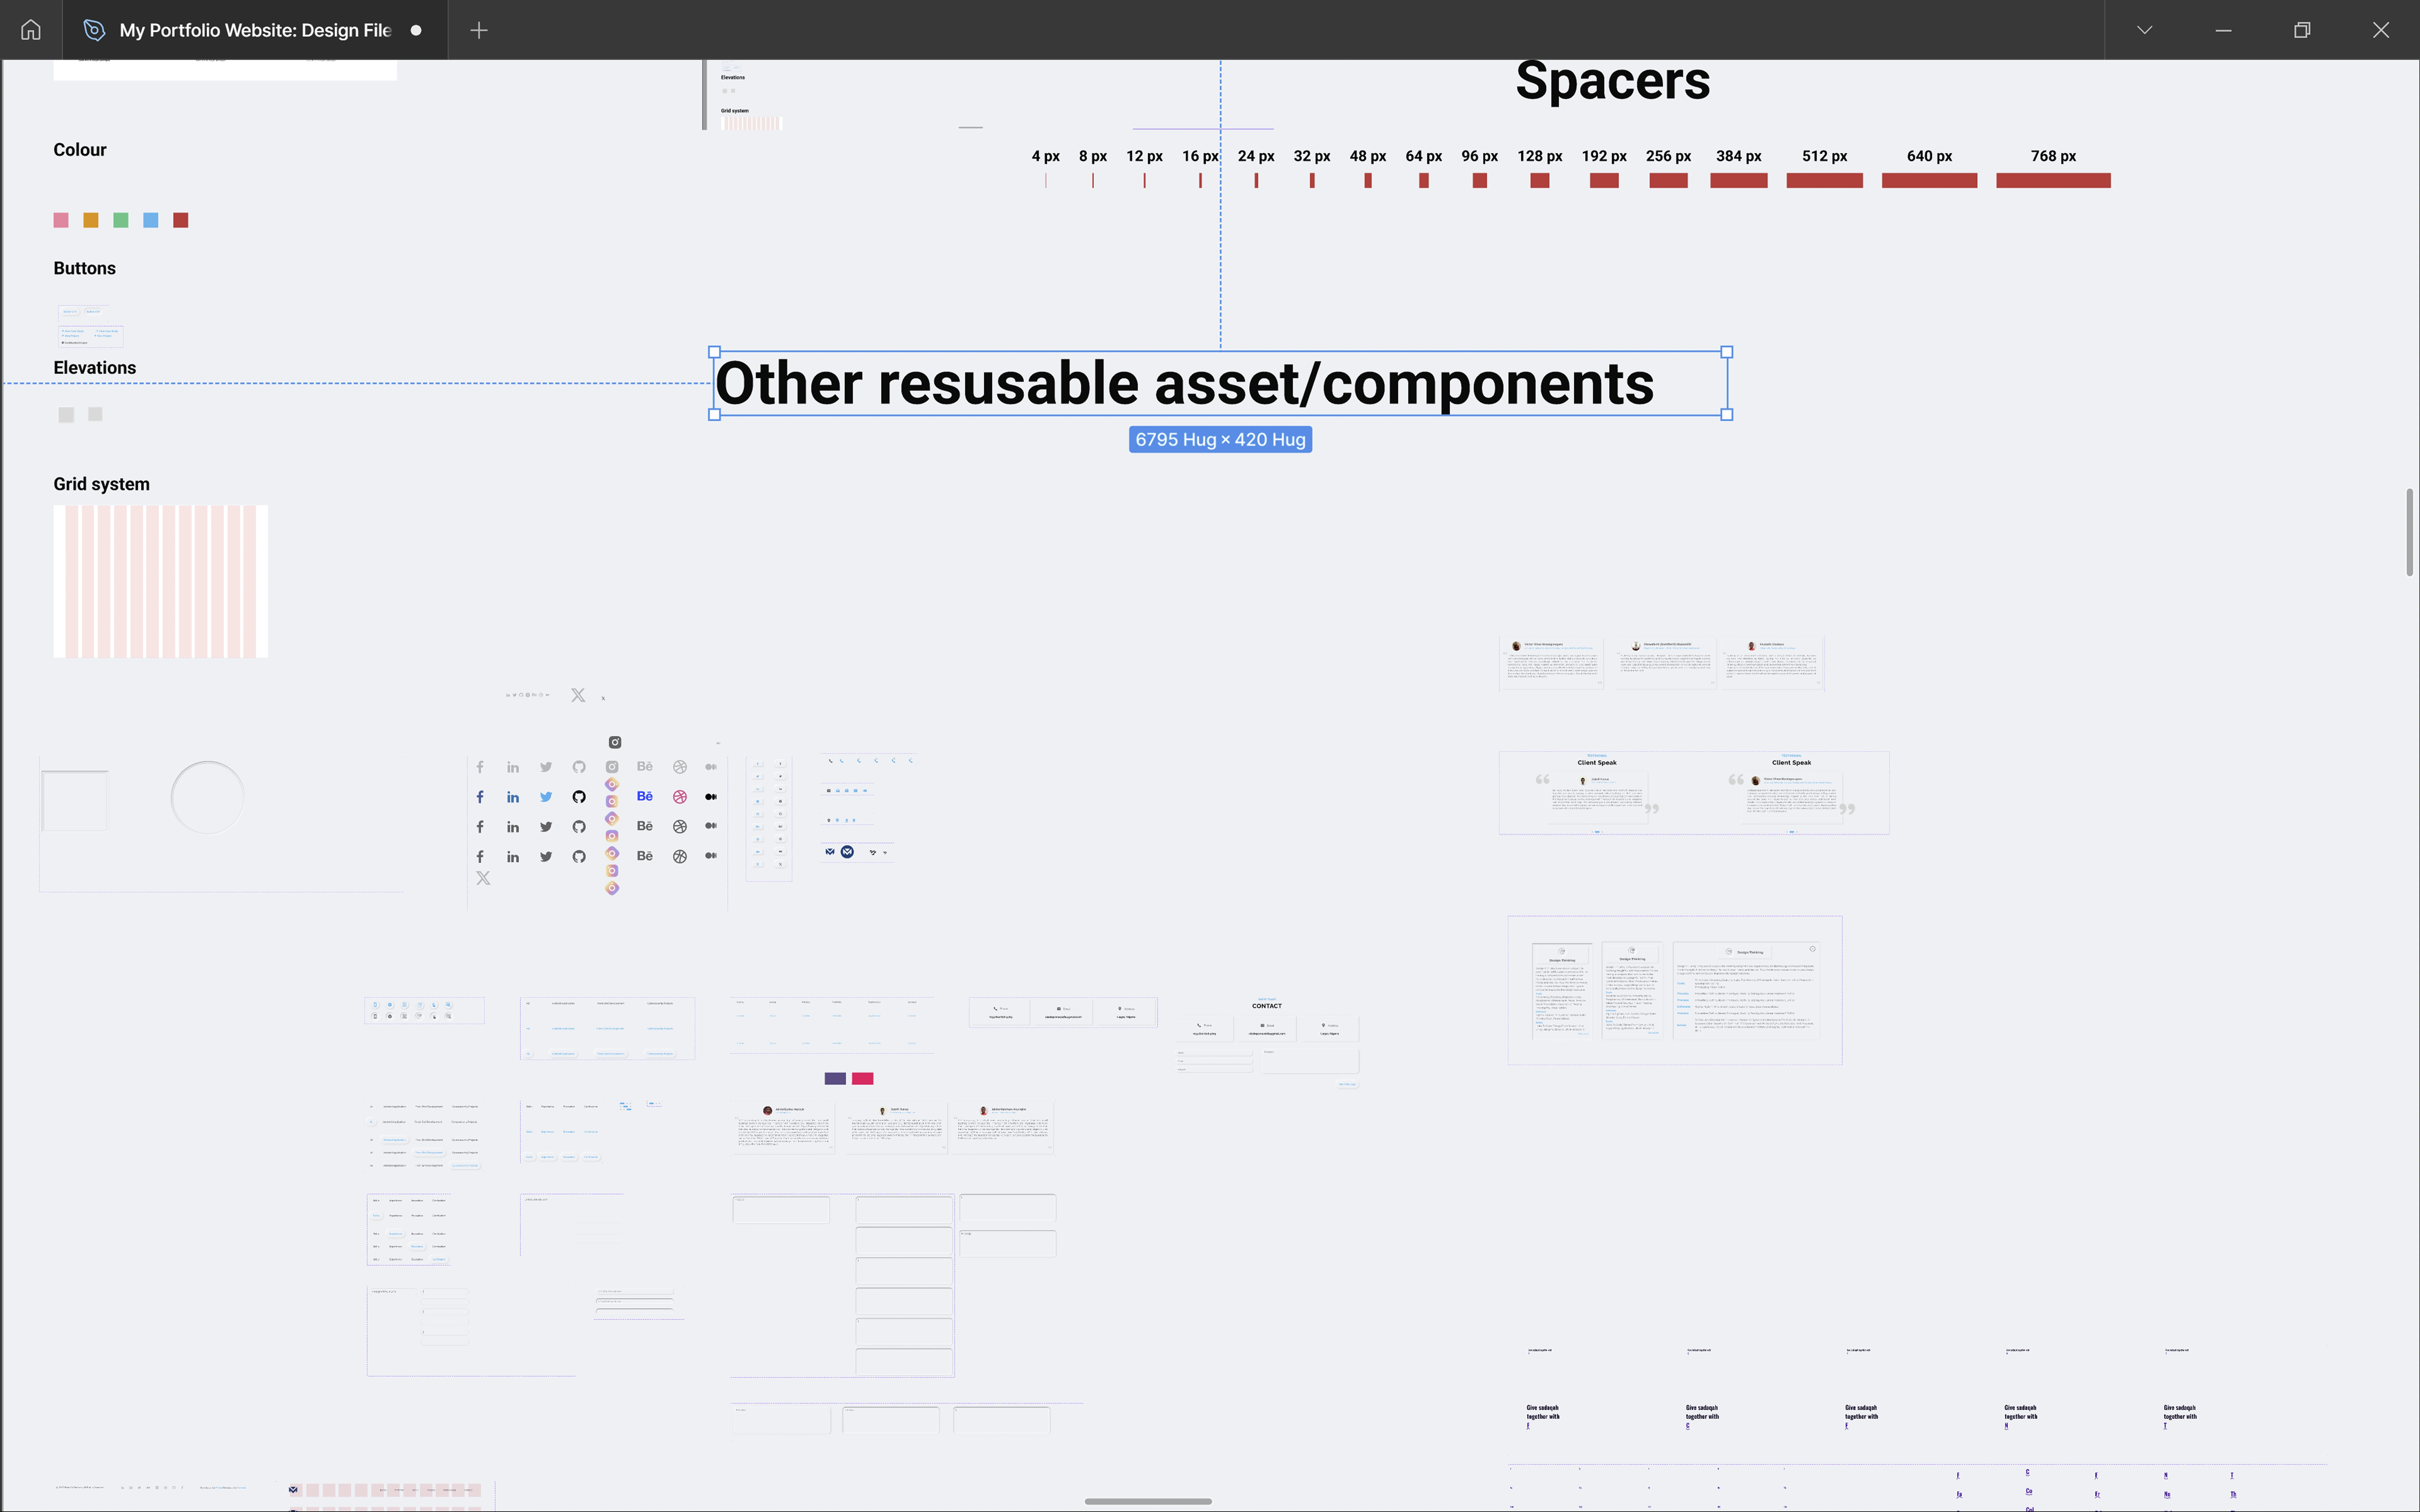Select the navy circular M logo icon
The width and height of the screenshot is (2420, 1512).
(847, 852)
